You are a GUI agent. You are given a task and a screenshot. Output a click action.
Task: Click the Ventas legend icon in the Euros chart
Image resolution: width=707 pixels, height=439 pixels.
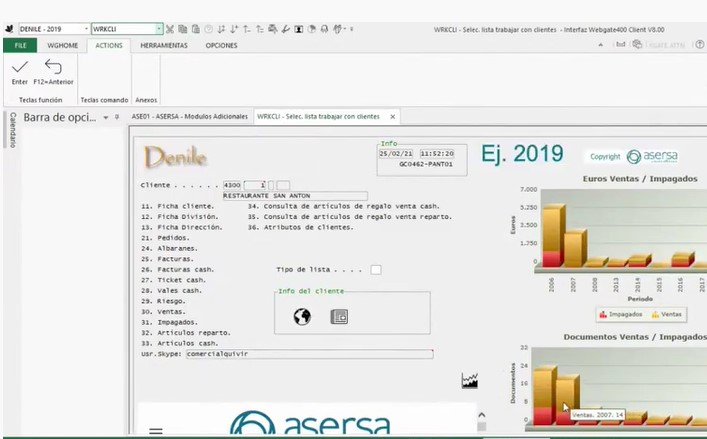coord(655,315)
